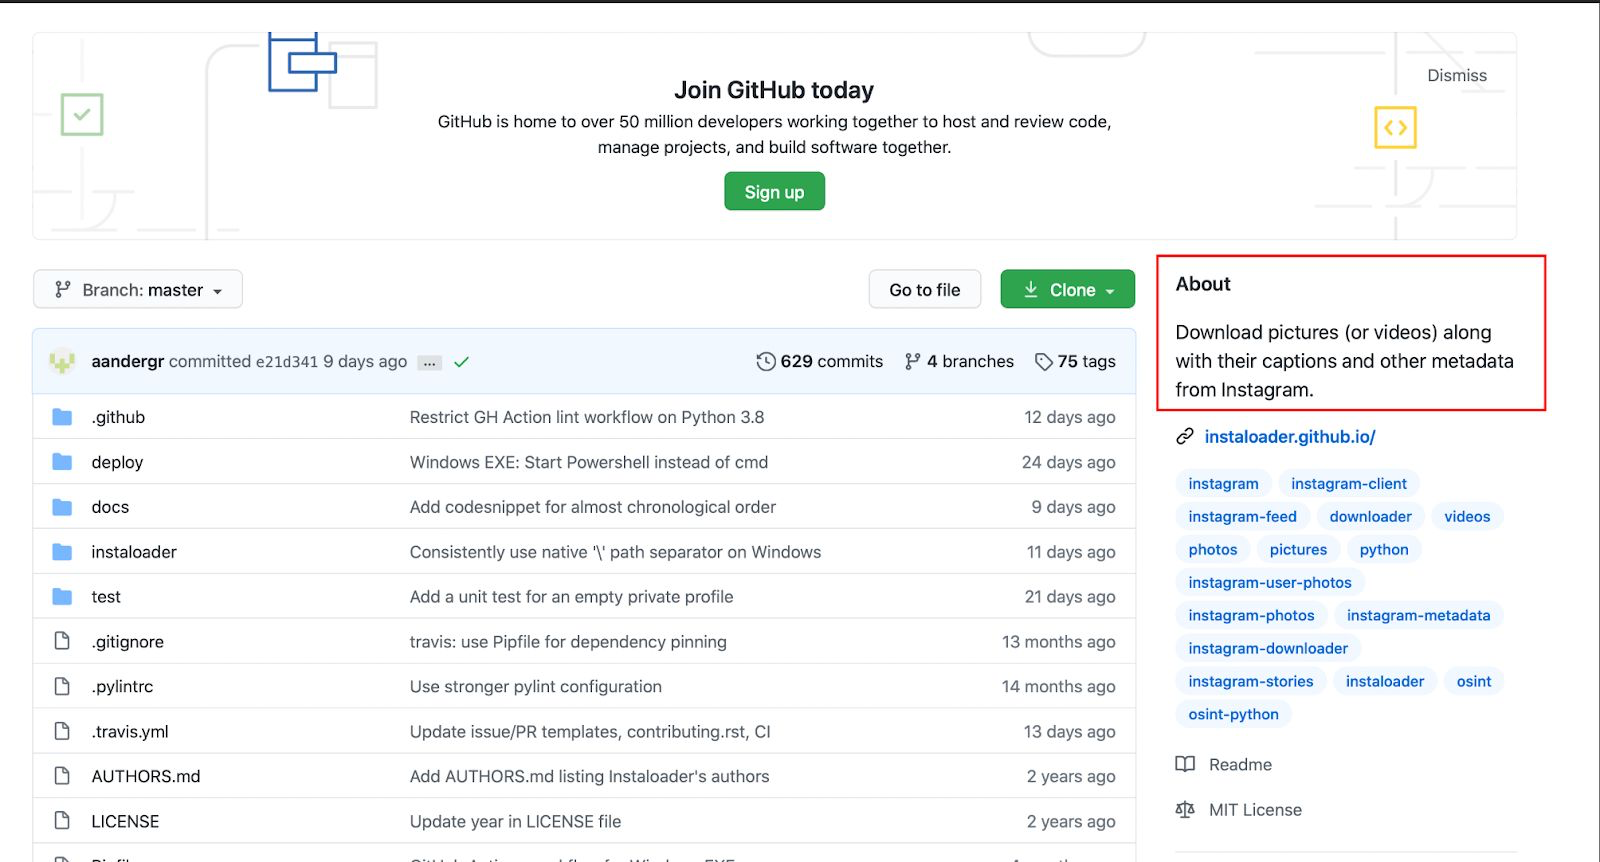Click the LICENSE file icon
The image size is (1600, 862).
pyautogui.click(x=62, y=821)
